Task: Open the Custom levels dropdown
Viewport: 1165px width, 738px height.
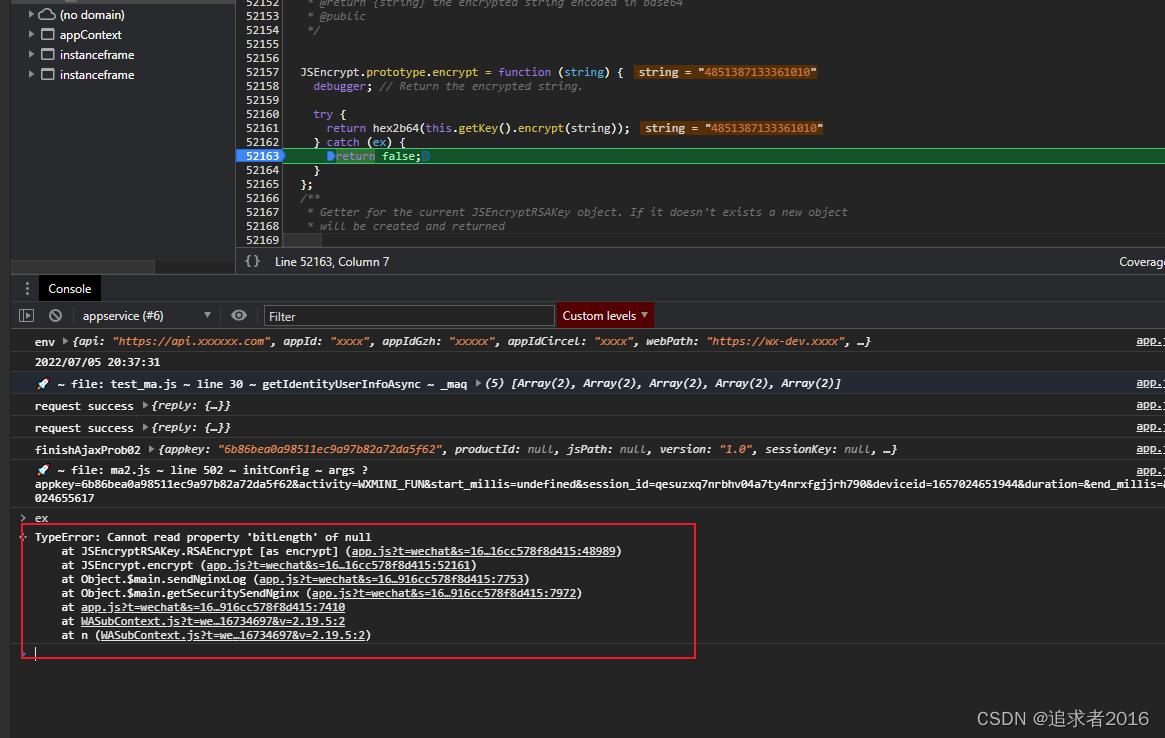Action: point(605,316)
